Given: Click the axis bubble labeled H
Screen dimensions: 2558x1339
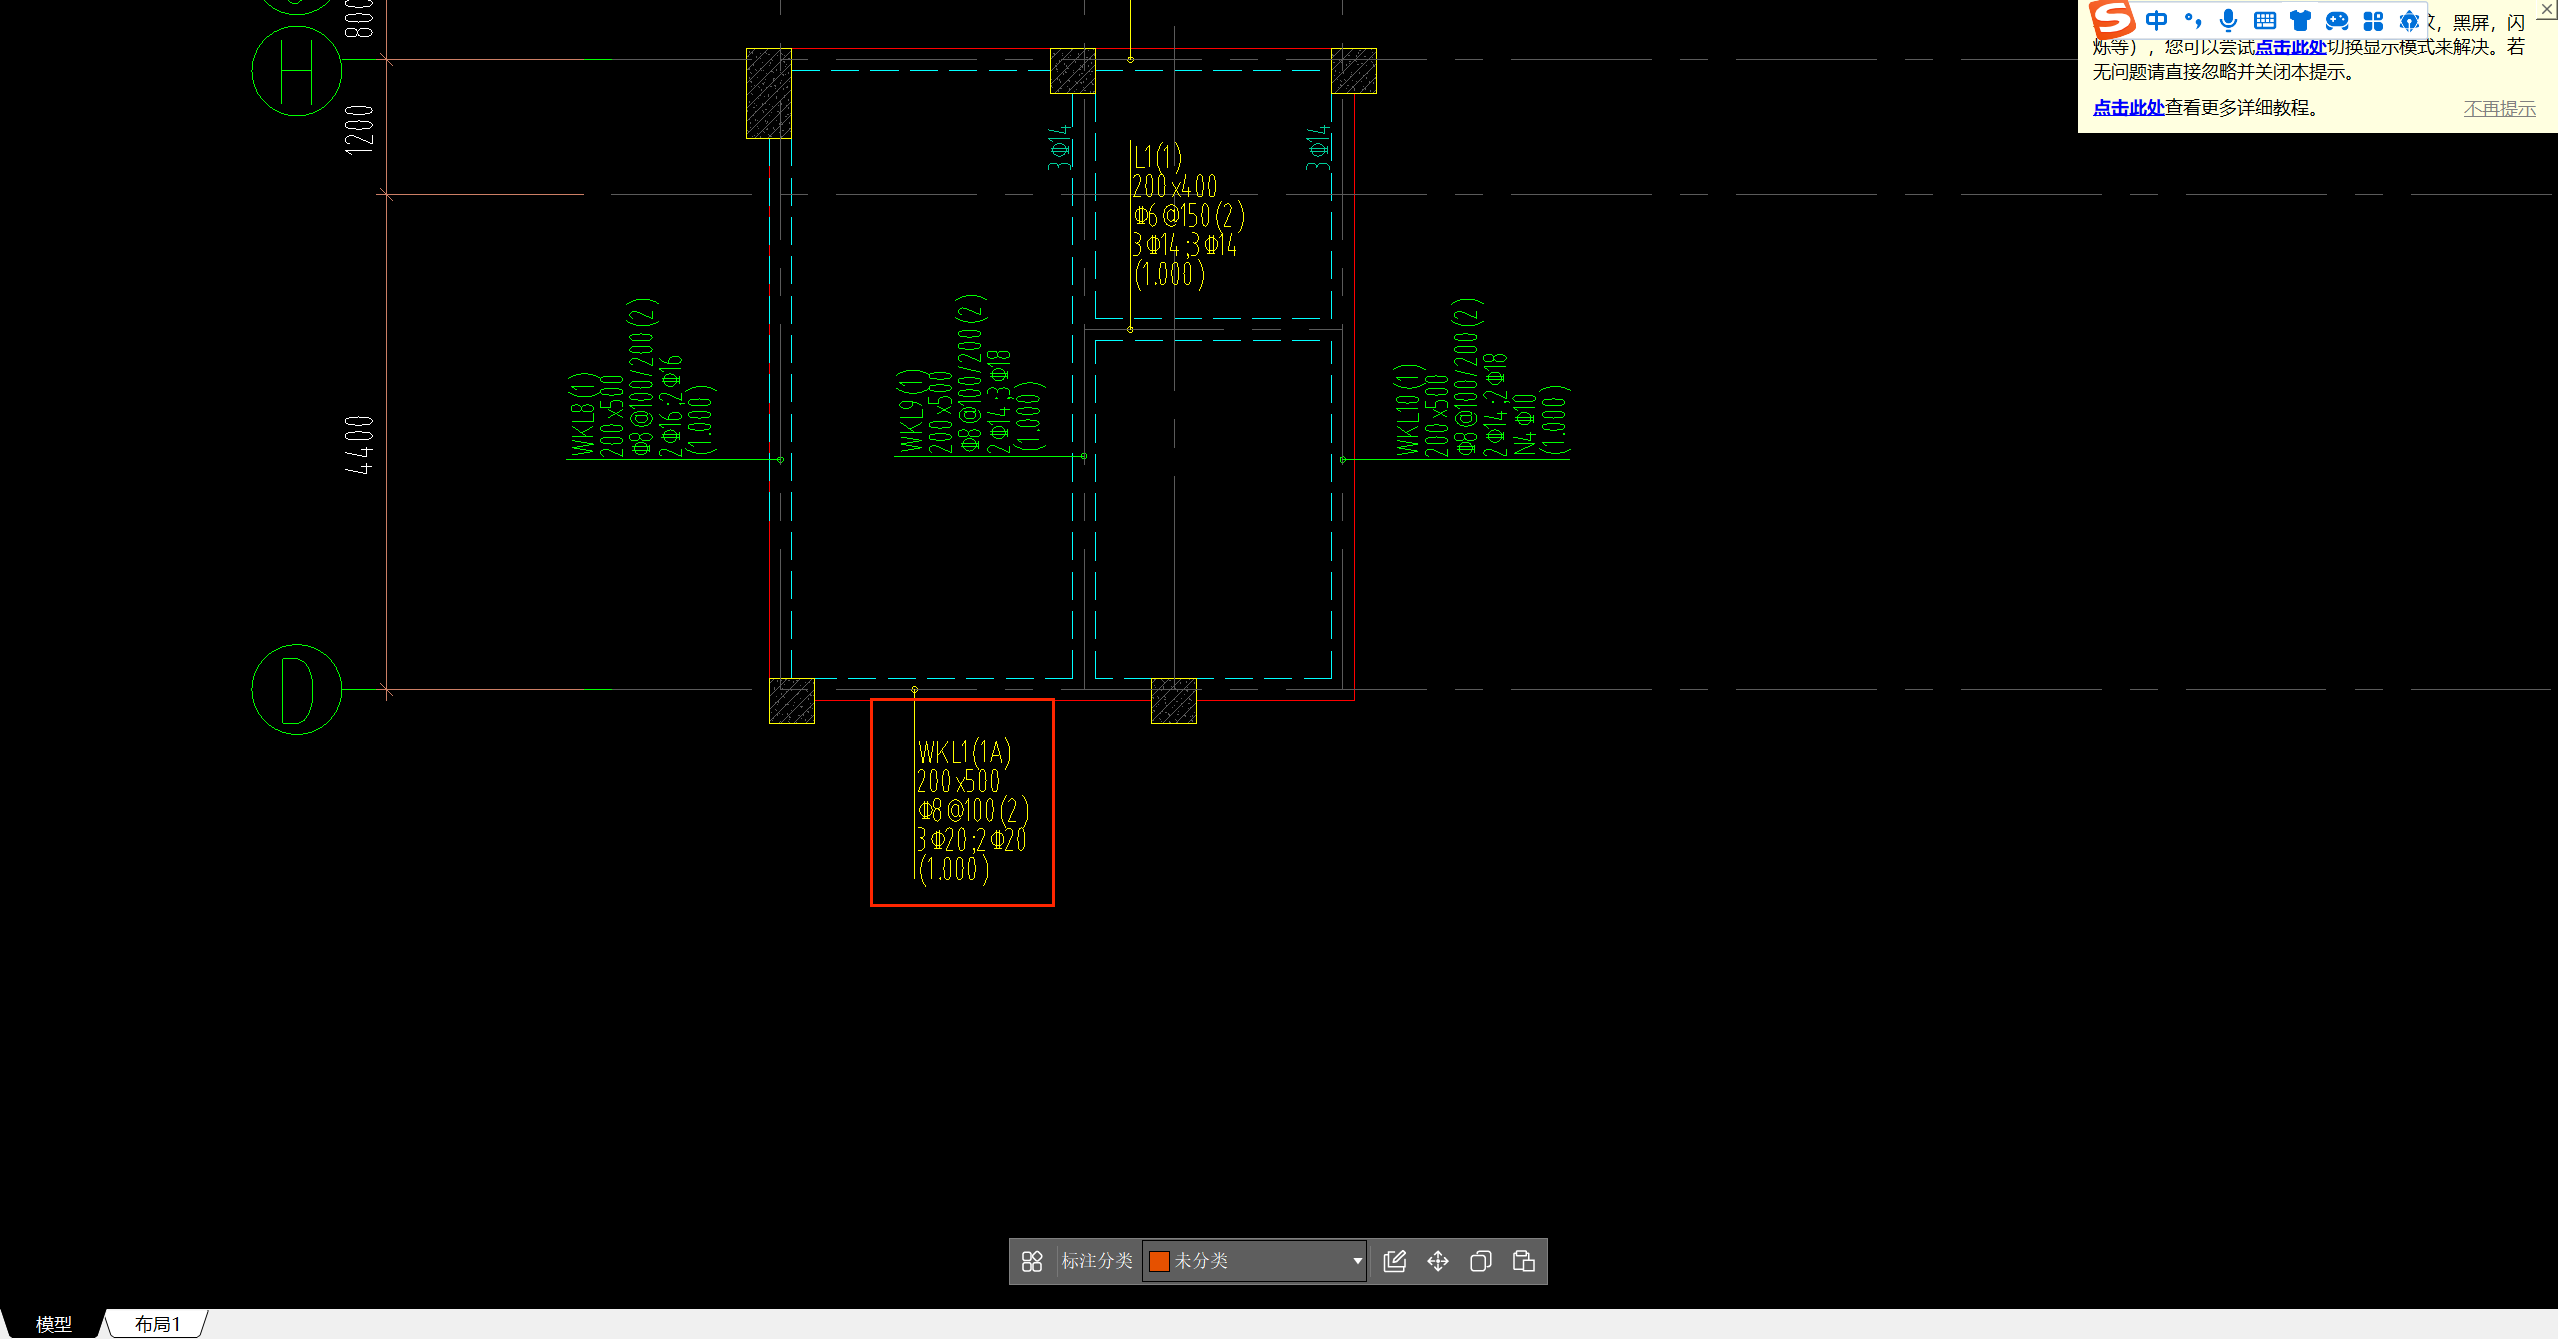Looking at the screenshot, I should 297,71.
